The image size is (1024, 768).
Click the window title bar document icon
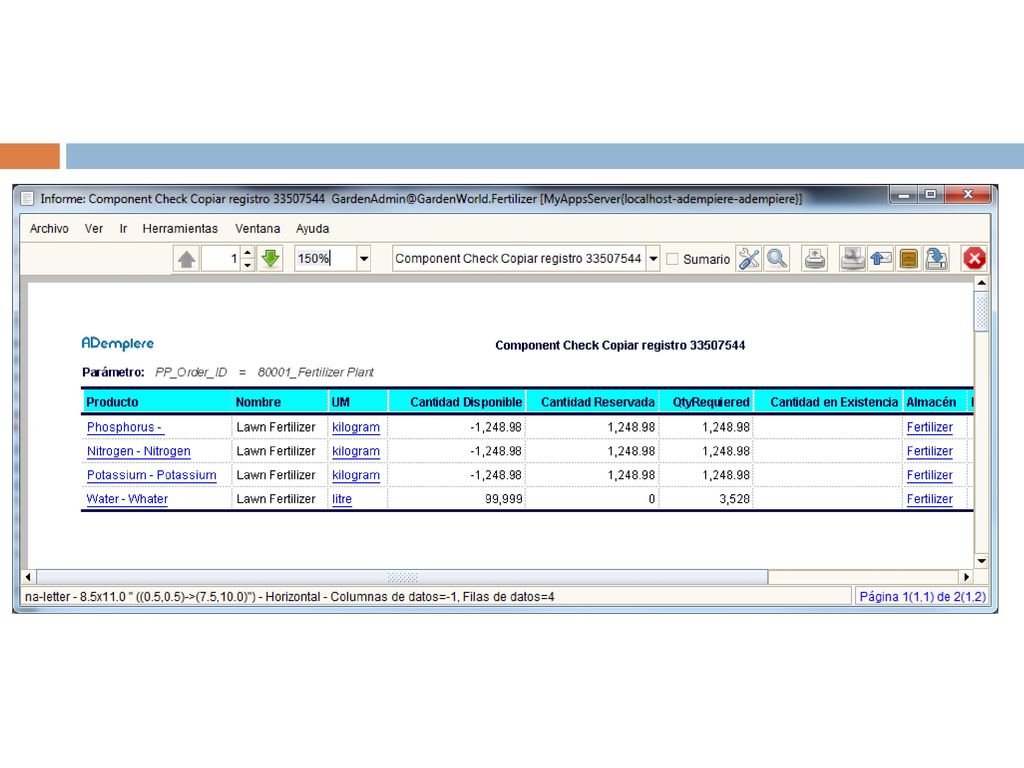coord(27,199)
